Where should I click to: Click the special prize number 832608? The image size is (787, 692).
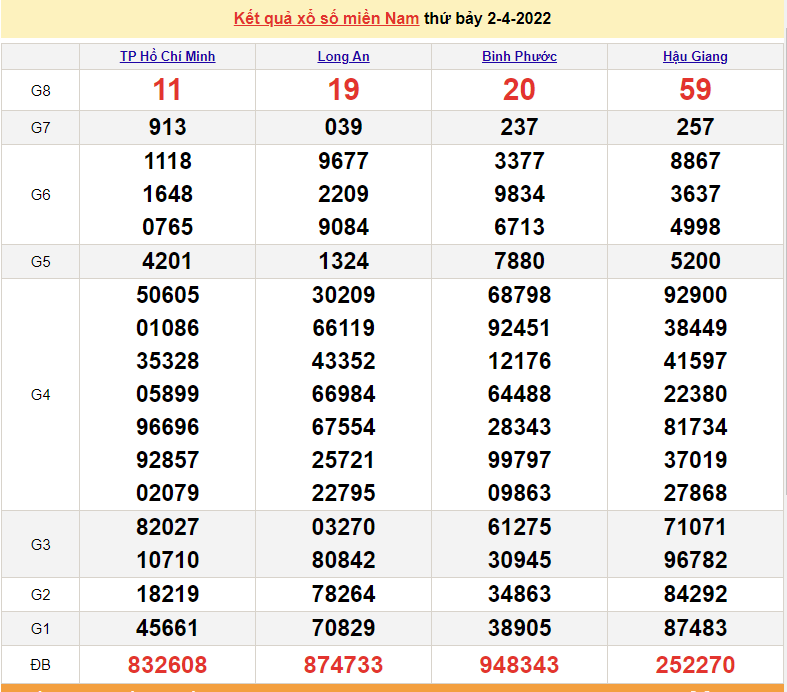point(167,665)
